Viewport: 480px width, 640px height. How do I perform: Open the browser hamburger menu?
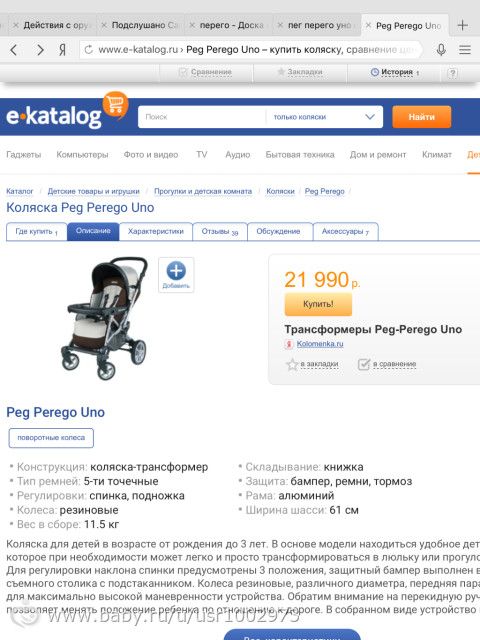464,50
